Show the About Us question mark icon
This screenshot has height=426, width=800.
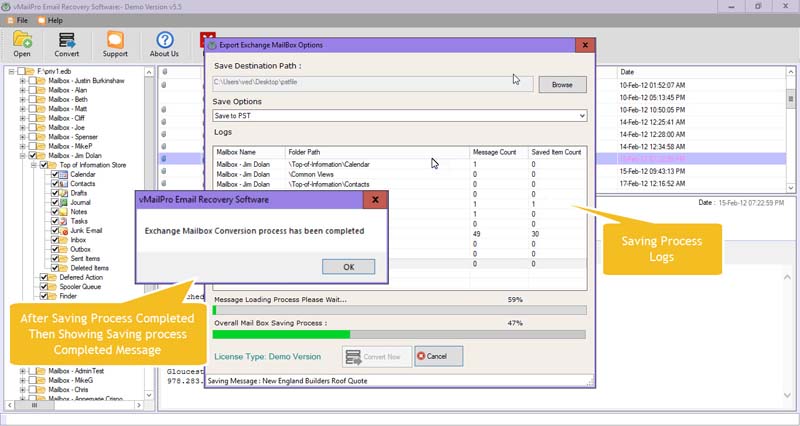pyautogui.click(x=165, y=40)
